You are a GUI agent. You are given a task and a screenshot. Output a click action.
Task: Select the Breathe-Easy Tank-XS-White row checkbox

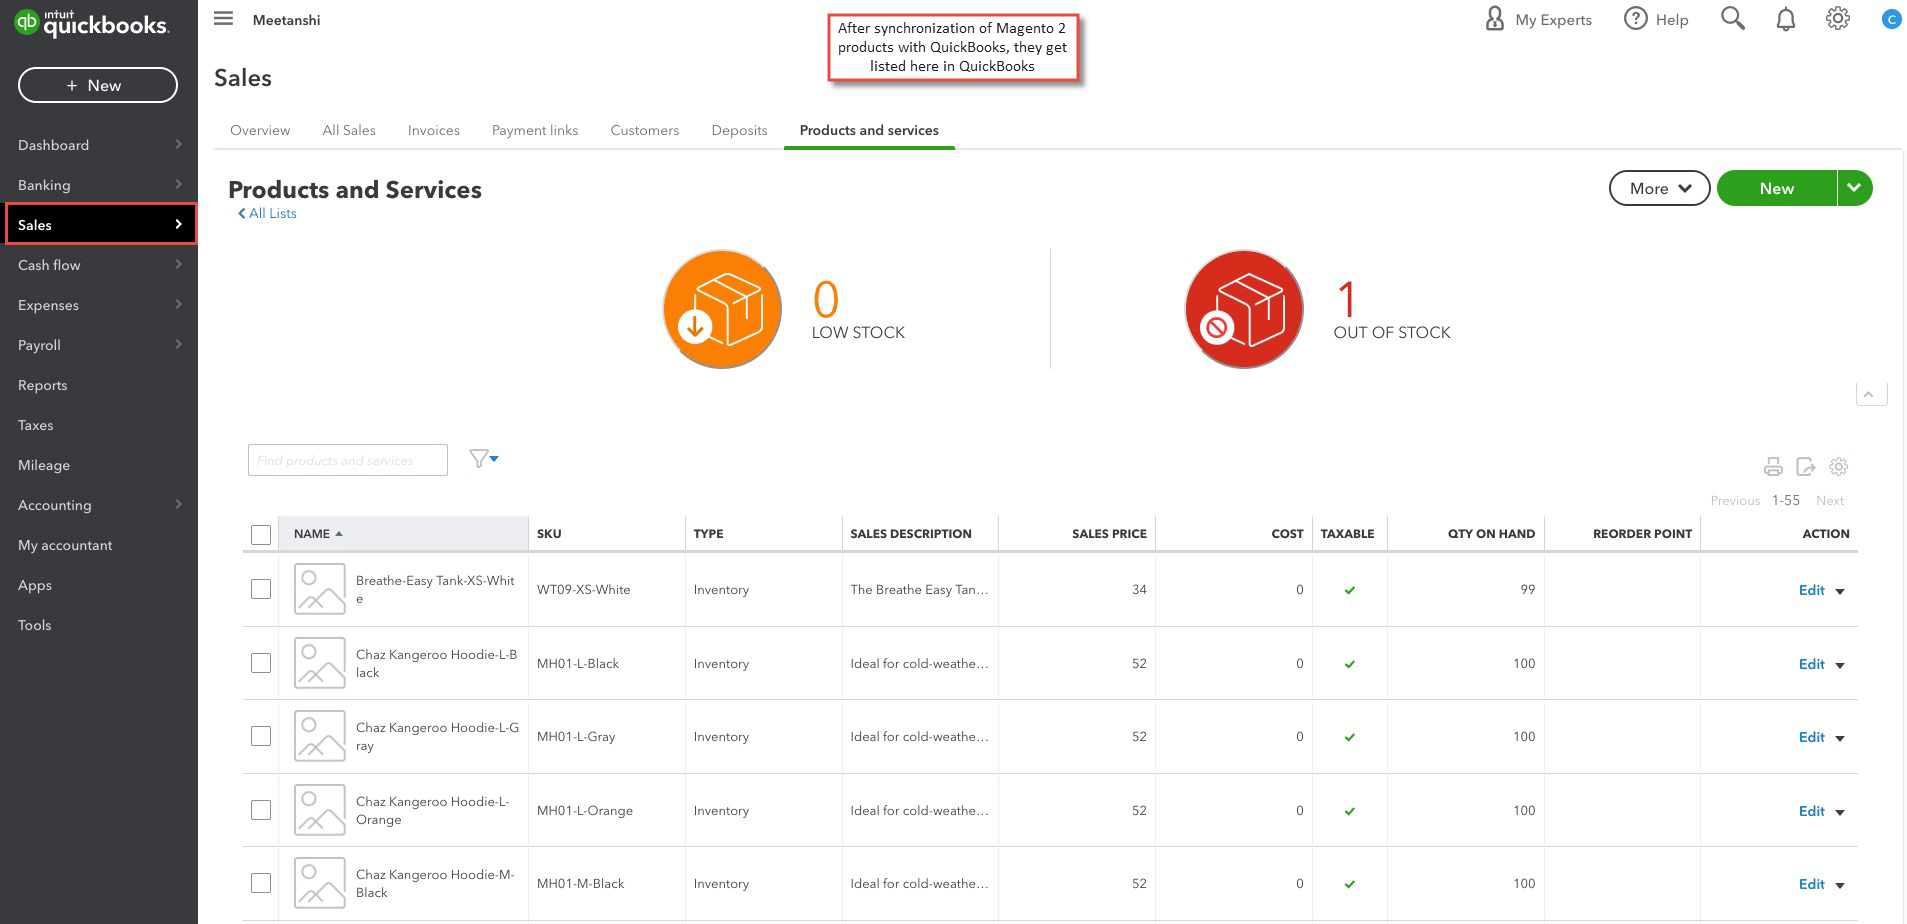click(x=261, y=589)
